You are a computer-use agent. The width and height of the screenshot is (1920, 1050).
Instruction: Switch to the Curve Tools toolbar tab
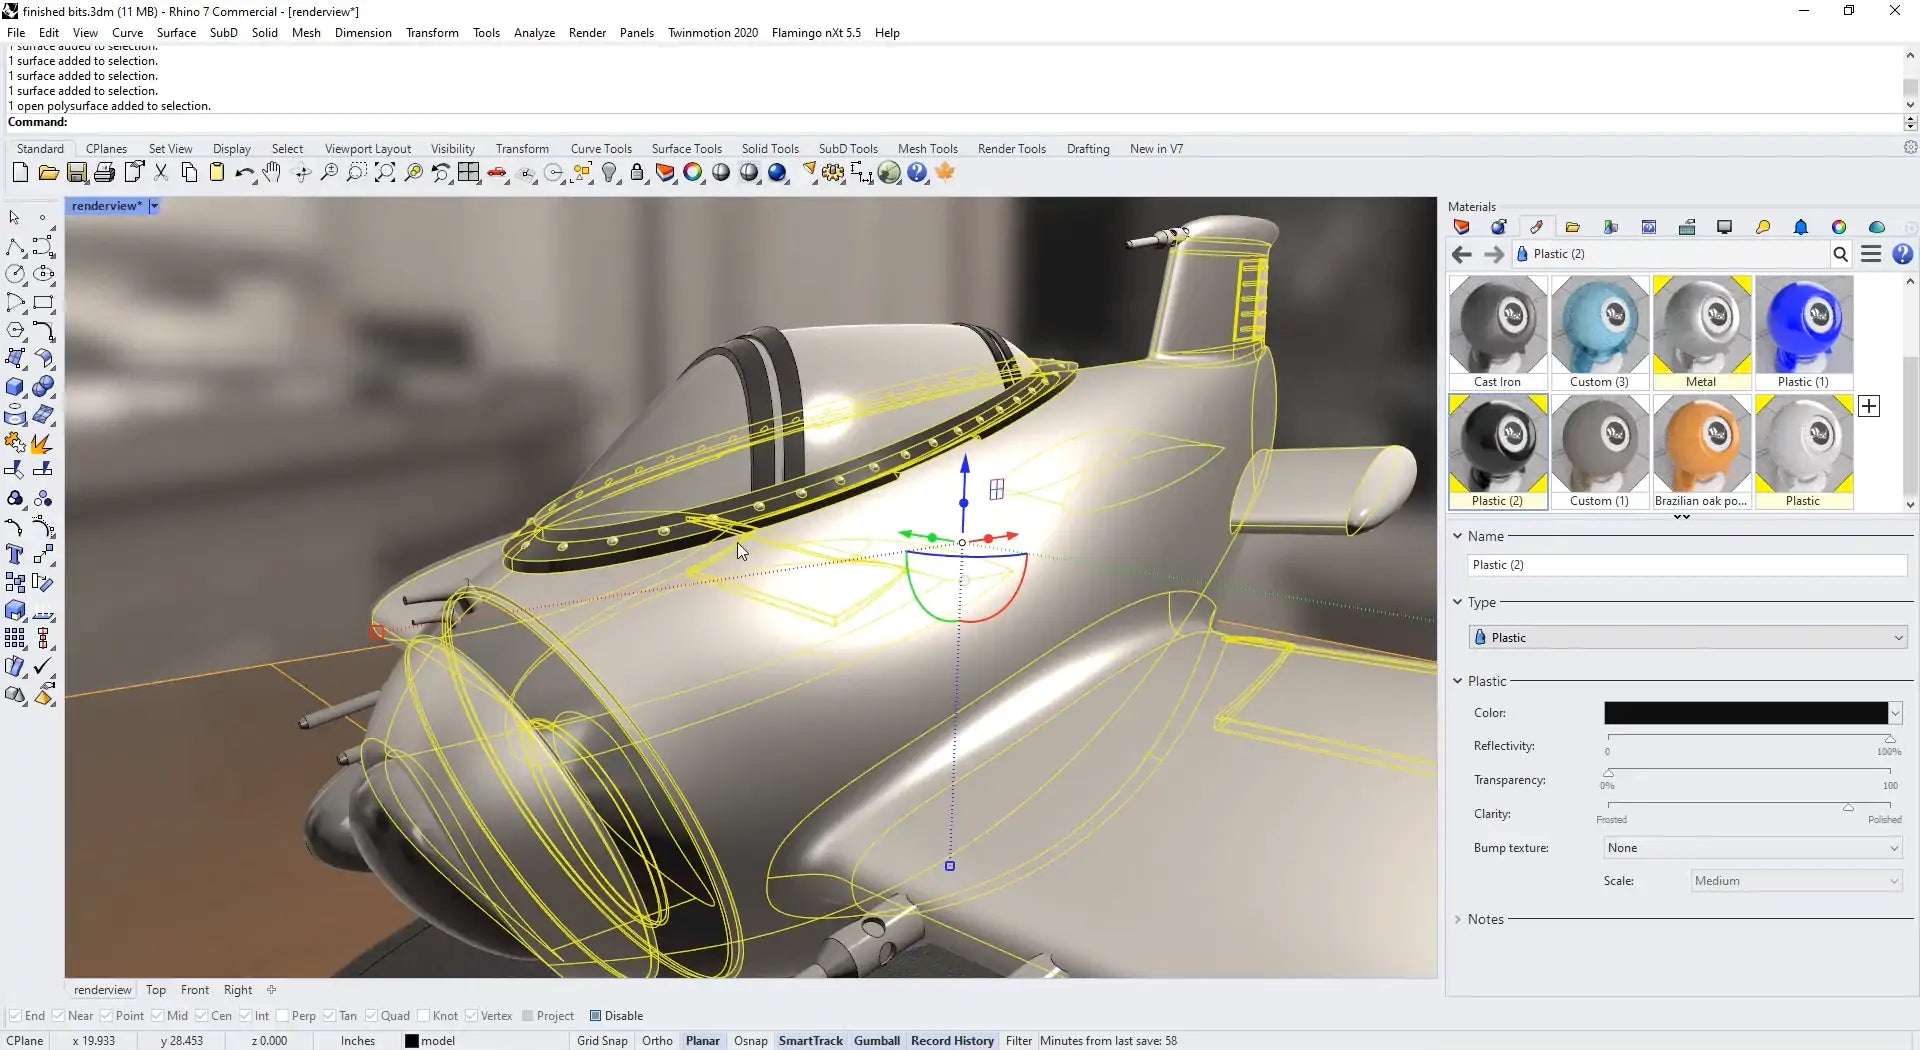click(601, 148)
